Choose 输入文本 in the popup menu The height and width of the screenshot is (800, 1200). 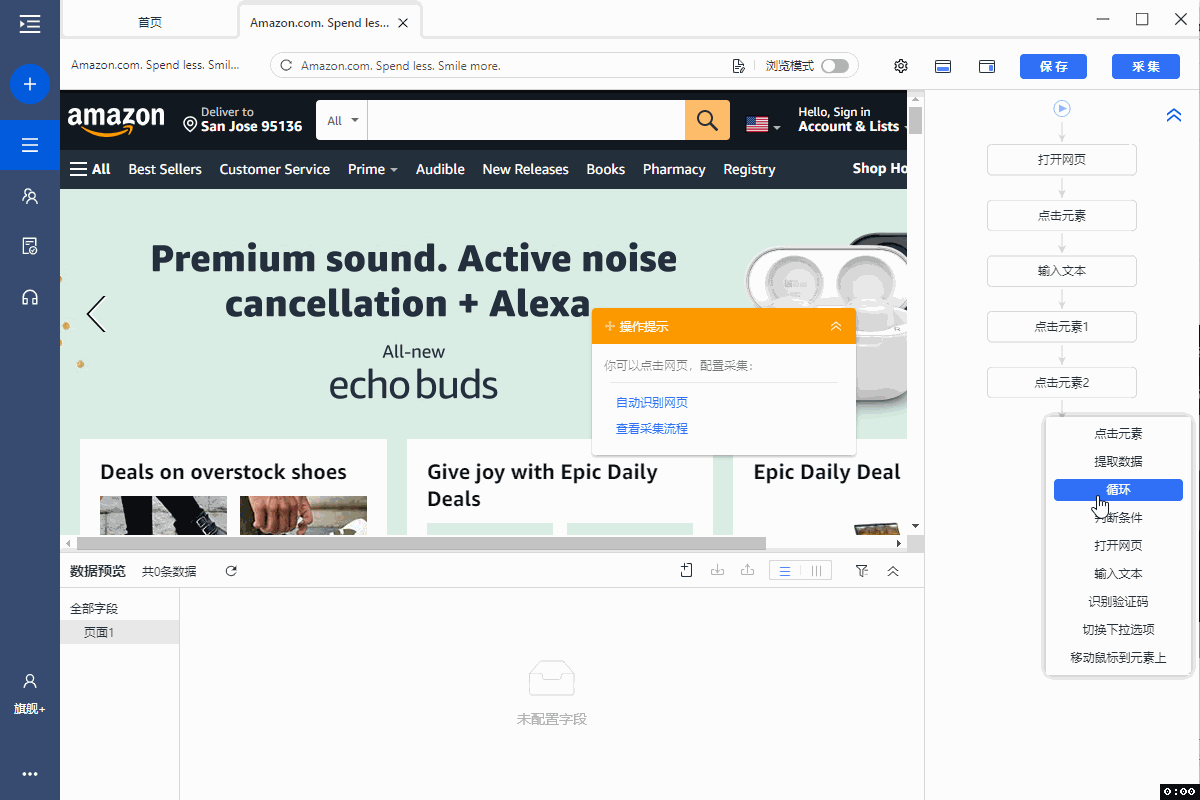(x=1118, y=574)
